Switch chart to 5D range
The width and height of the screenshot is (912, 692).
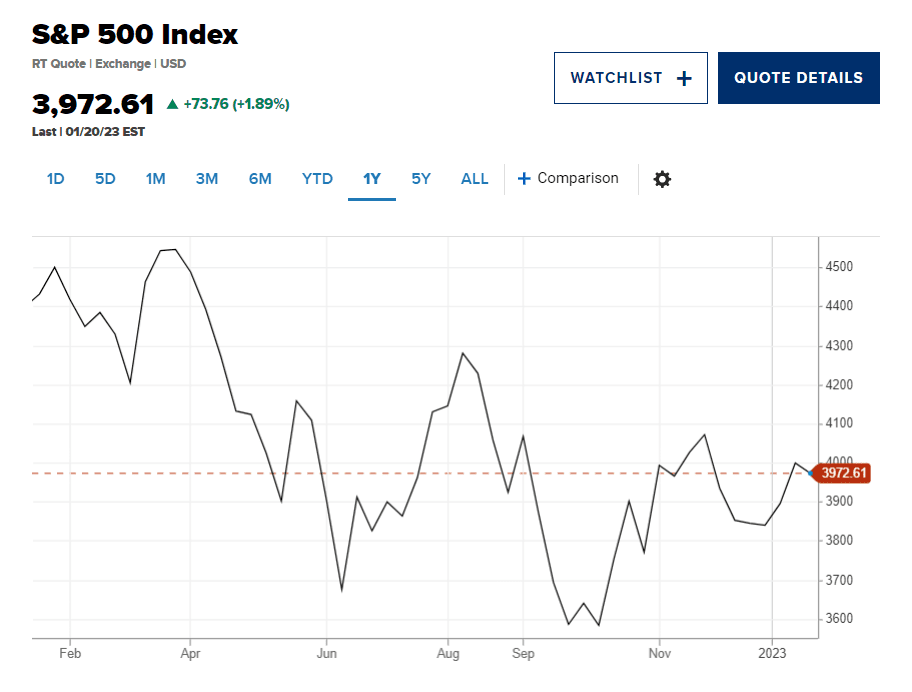pos(105,179)
